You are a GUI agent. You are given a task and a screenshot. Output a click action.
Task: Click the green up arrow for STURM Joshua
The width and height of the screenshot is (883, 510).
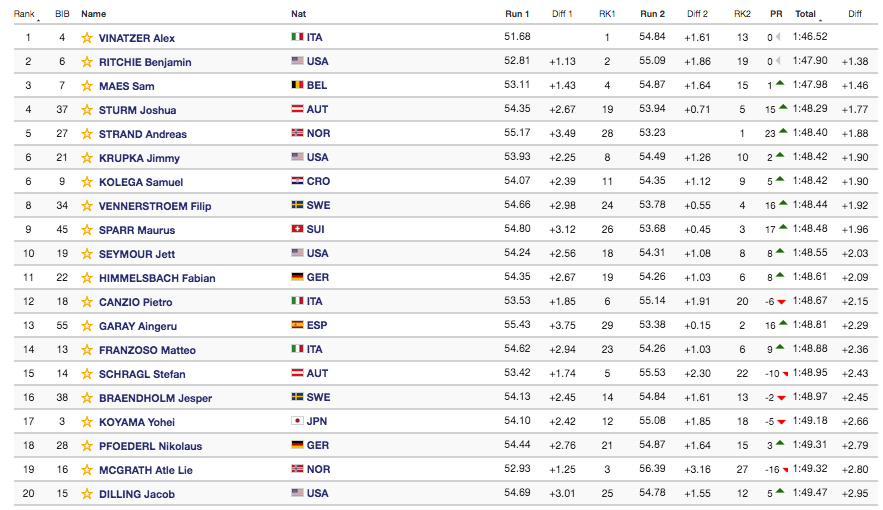click(783, 108)
